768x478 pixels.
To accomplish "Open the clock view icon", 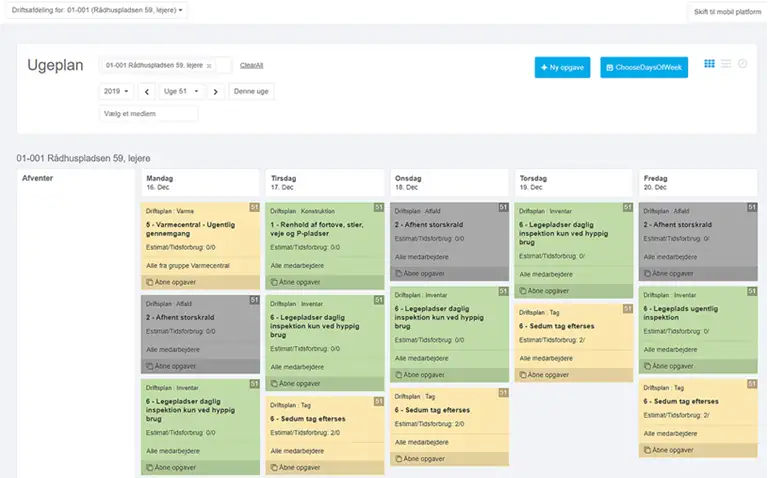I will (742, 64).
